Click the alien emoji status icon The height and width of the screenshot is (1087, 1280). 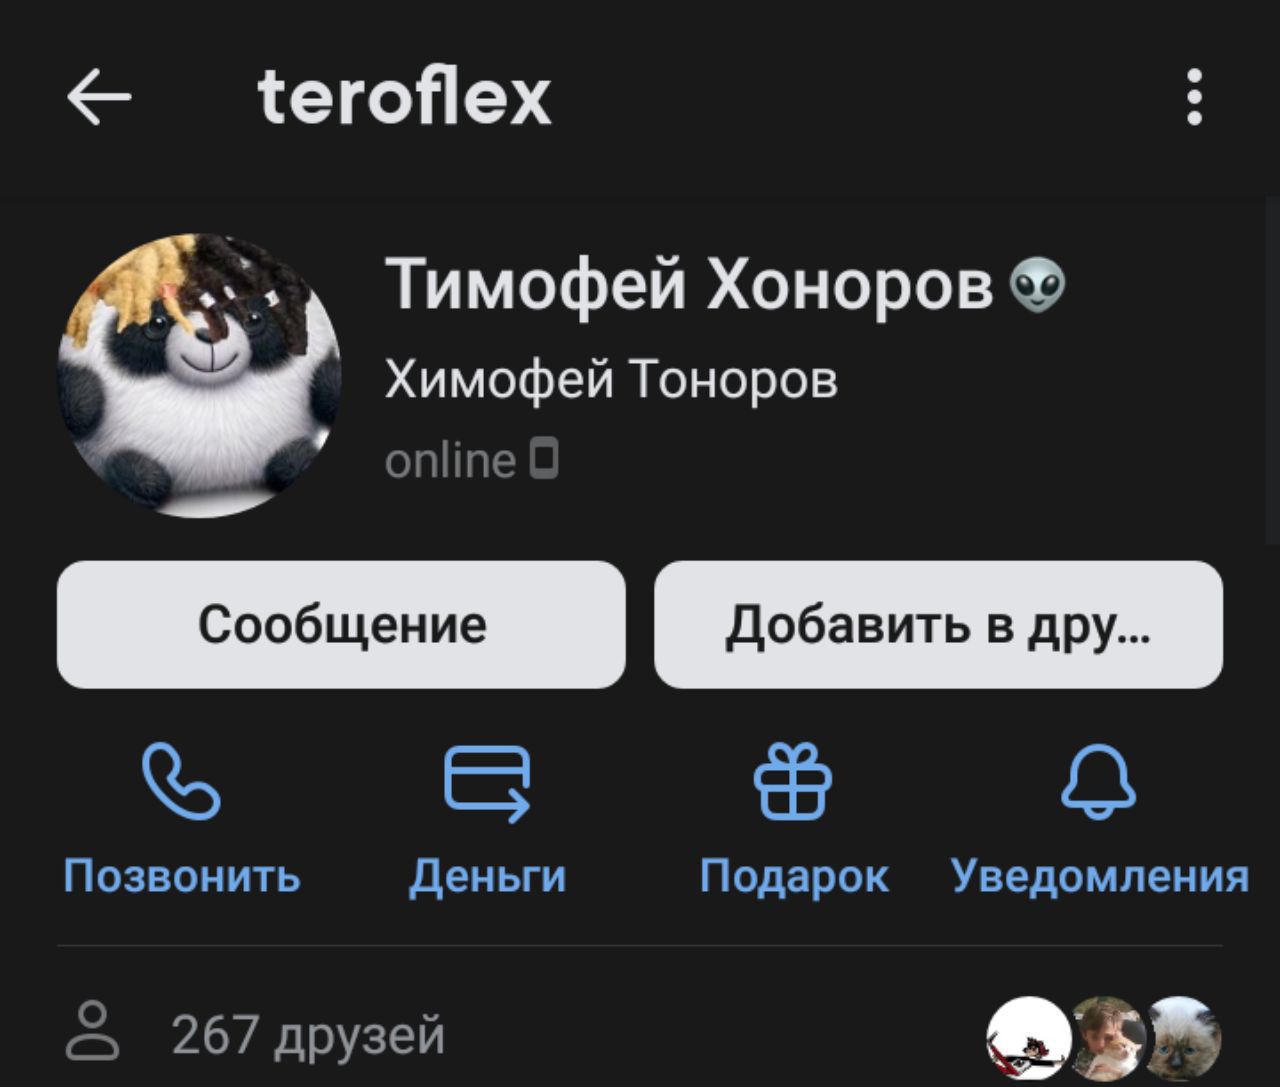pyautogui.click(x=1039, y=284)
